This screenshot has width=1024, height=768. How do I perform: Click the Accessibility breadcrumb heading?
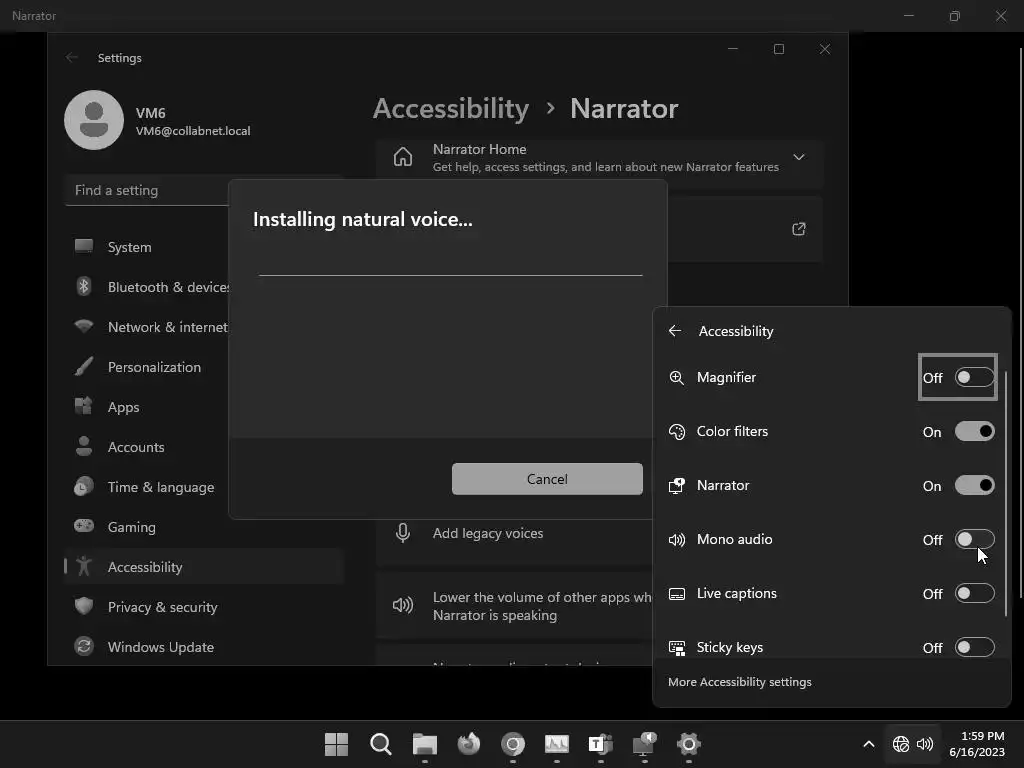pos(451,108)
